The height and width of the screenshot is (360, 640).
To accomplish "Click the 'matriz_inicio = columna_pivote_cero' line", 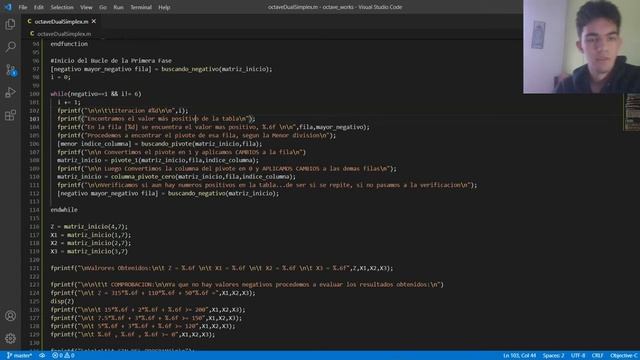I will pyautogui.click(x=176, y=177).
